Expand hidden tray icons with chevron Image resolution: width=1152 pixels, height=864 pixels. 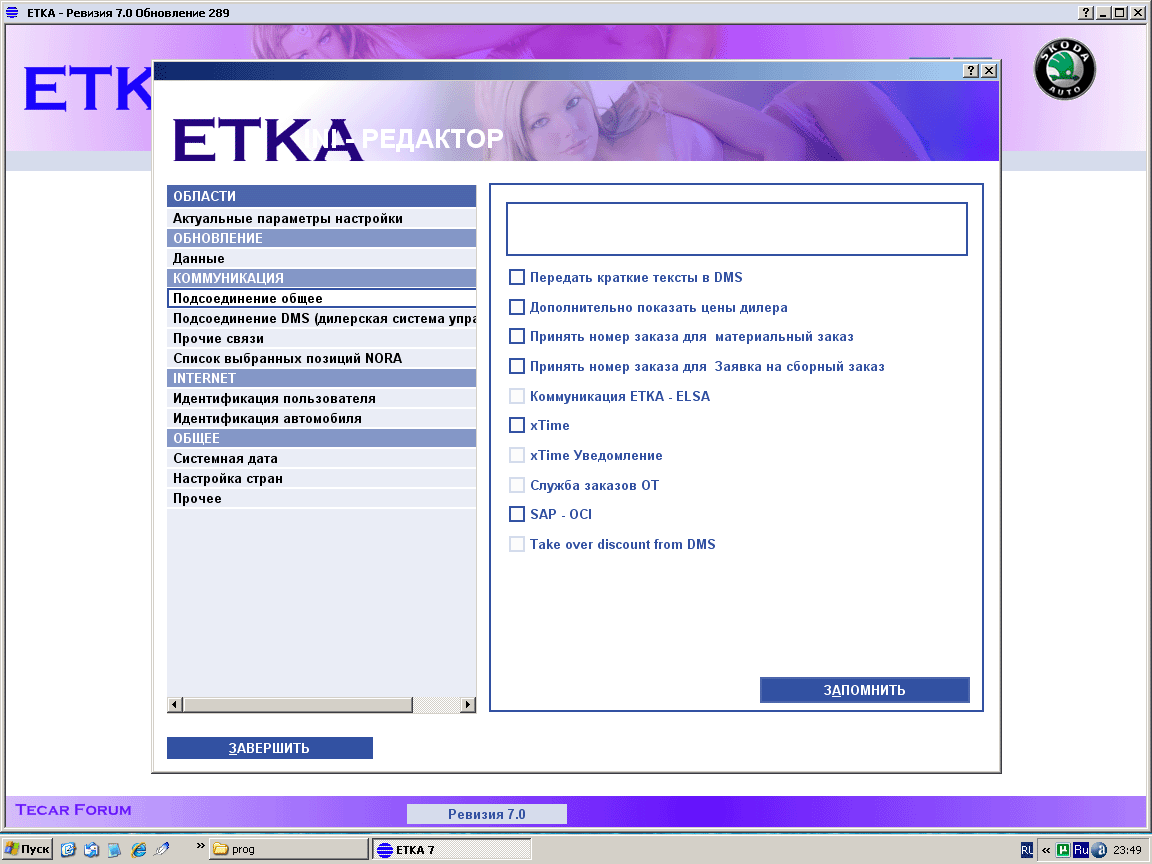[x=1046, y=850]
